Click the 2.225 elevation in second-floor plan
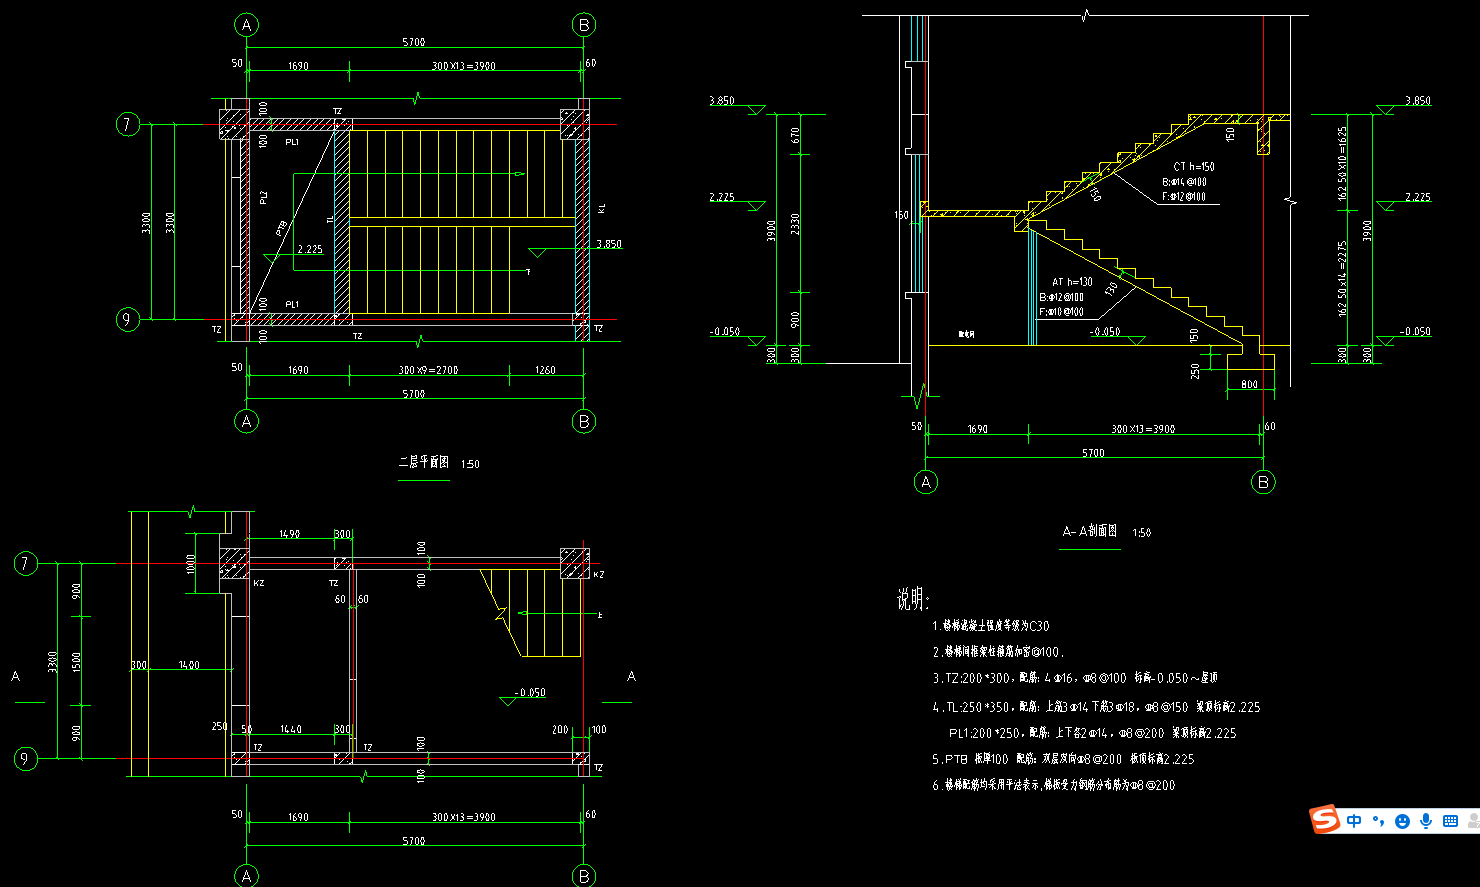Viewport: 1480px width, 887px height. click(x=310, y=249)
